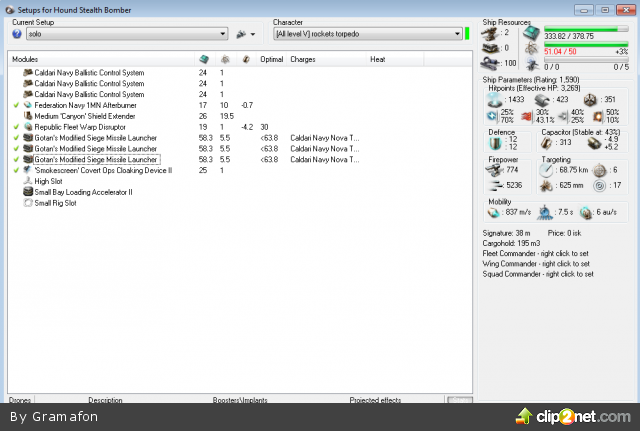Click the CPU column header icon
Viewport: 640px width, 431px height.
point(204,59)
